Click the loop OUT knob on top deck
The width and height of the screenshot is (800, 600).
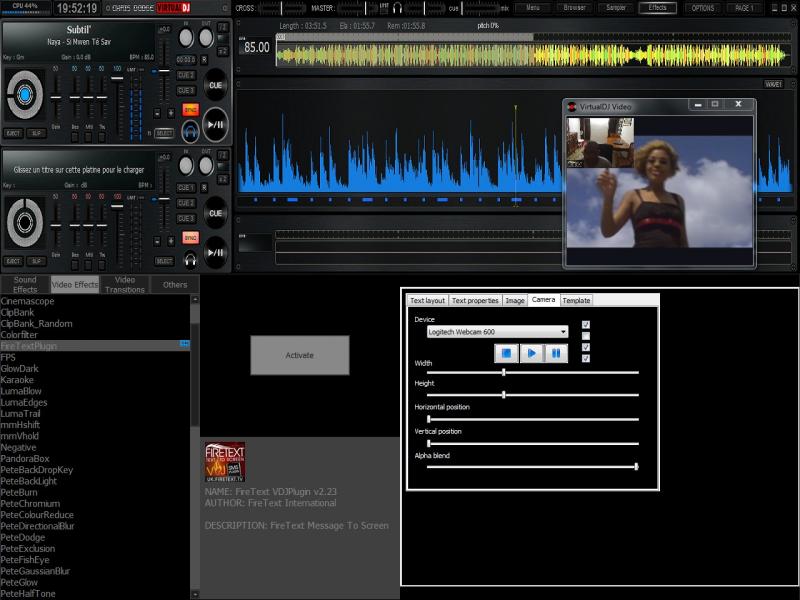tap(206, 38)
